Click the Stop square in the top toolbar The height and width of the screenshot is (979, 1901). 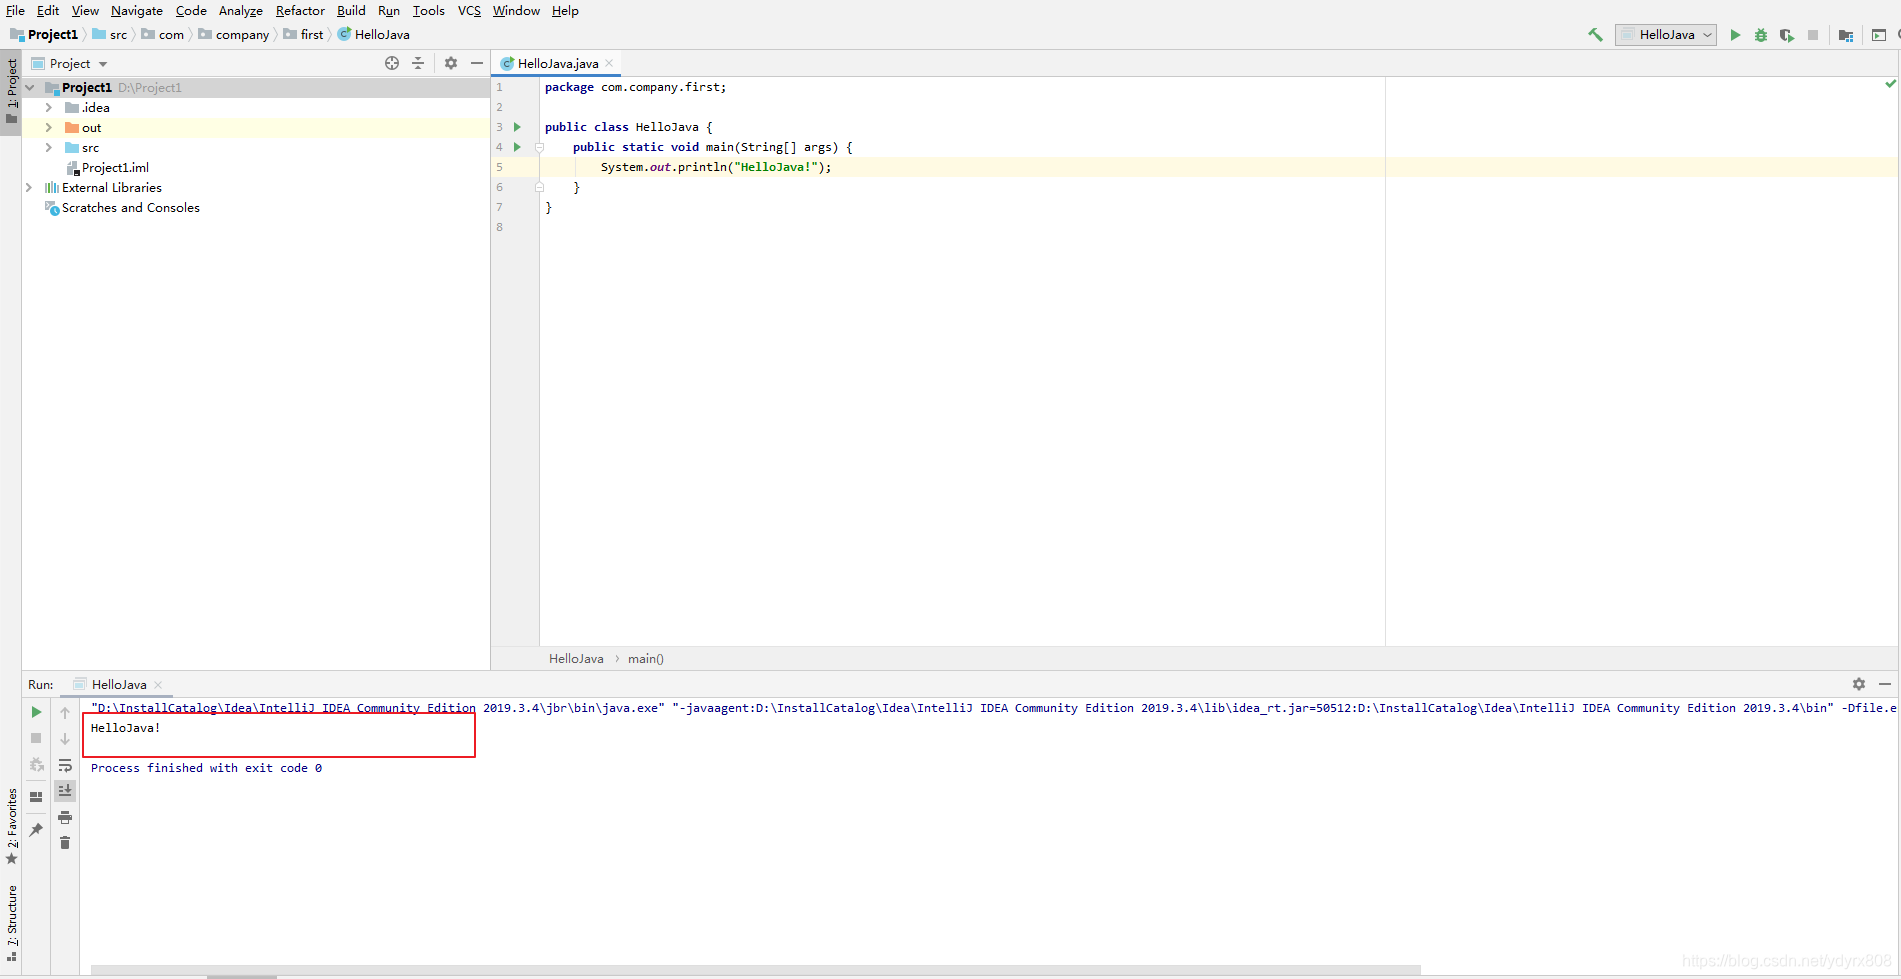tap(1813, 35)
